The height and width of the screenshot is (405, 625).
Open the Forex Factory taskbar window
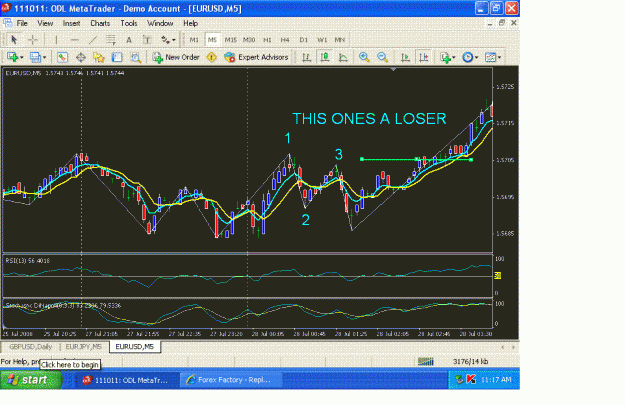pos(231,380)
